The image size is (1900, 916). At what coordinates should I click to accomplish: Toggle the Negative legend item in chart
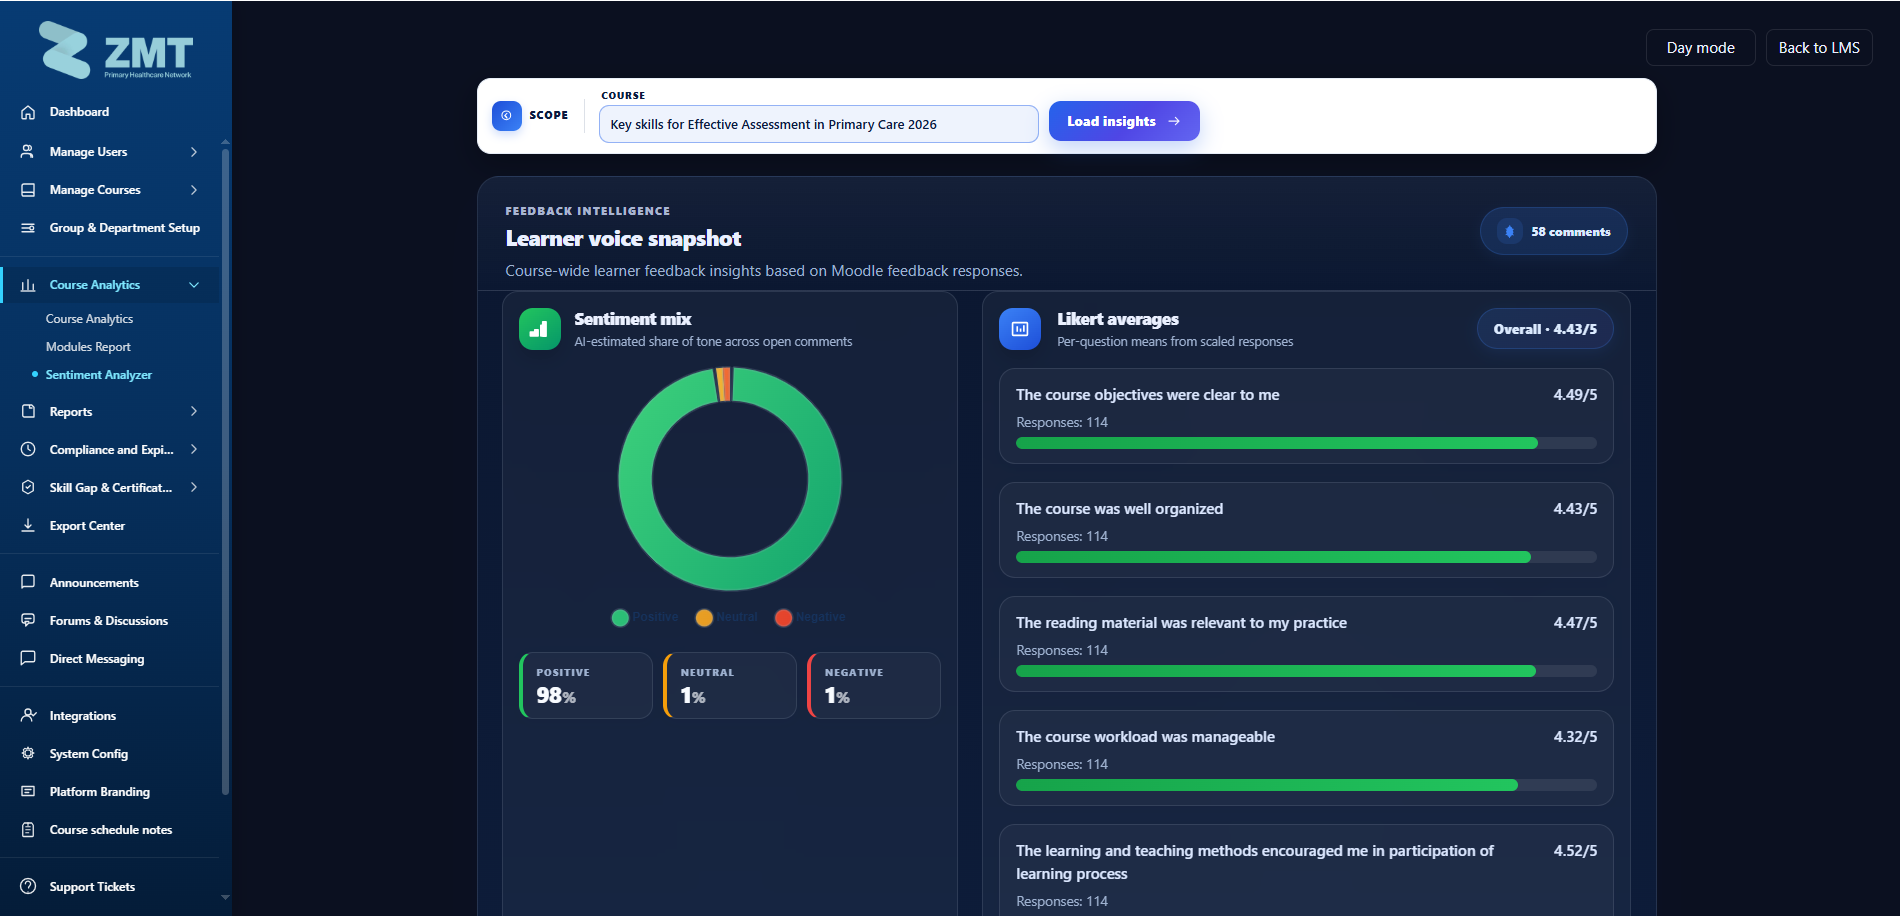[x=810, y=618]
